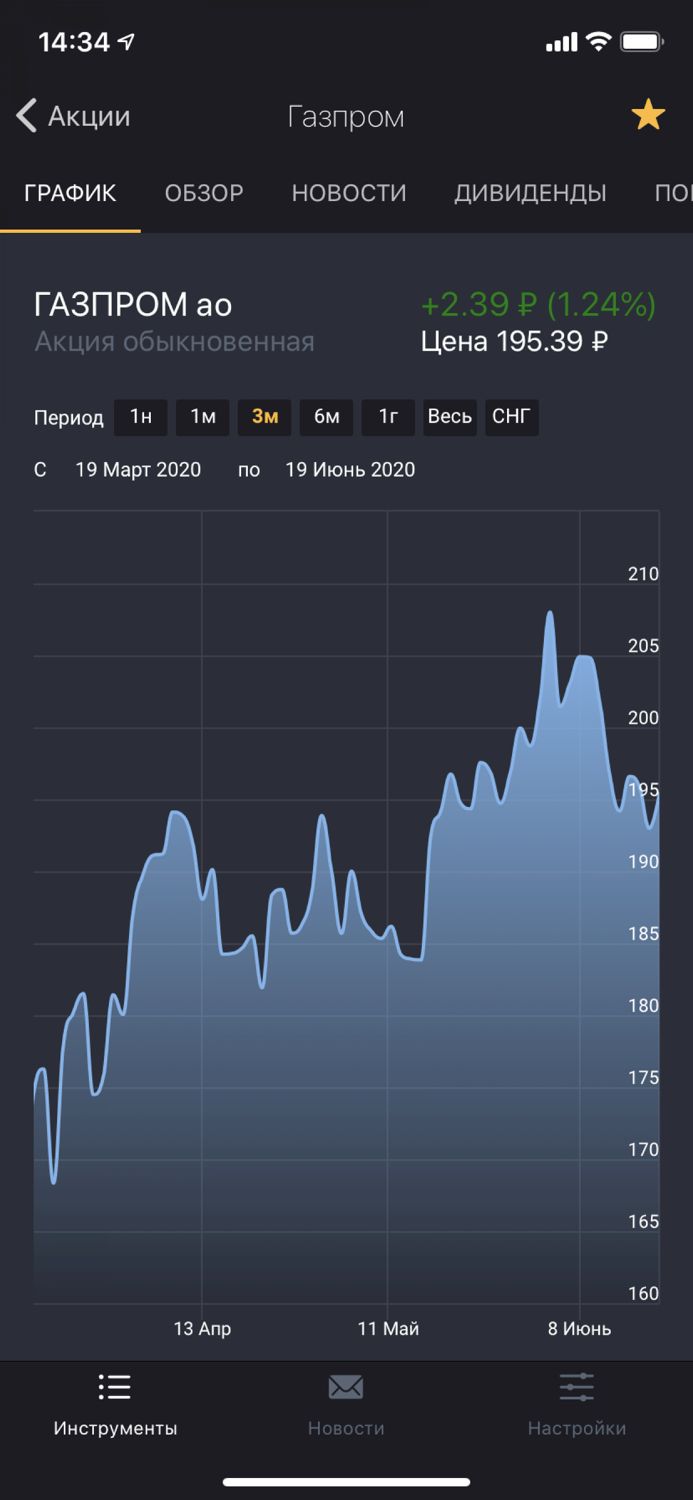Tap the Акция обыкновенная subtitle

tap(174, 342)
